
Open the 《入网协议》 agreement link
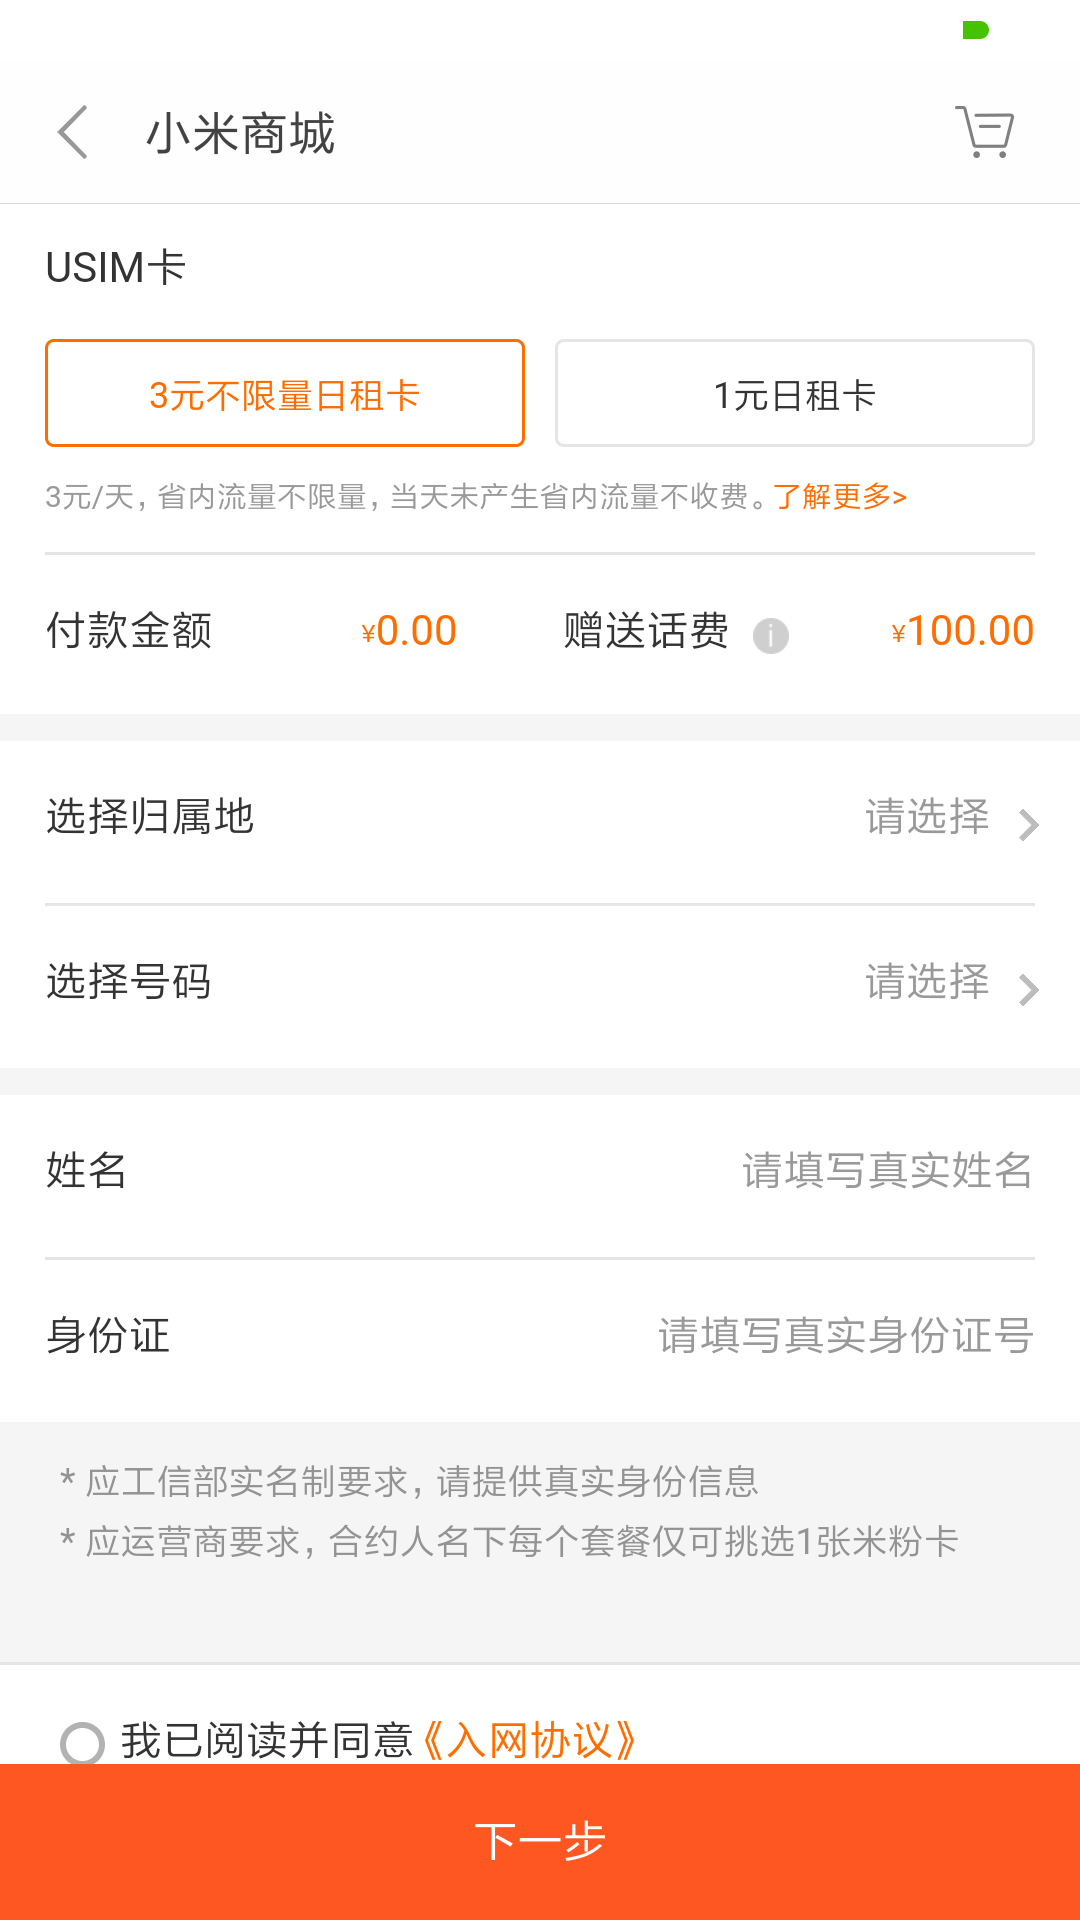[x=530, y=1741]
